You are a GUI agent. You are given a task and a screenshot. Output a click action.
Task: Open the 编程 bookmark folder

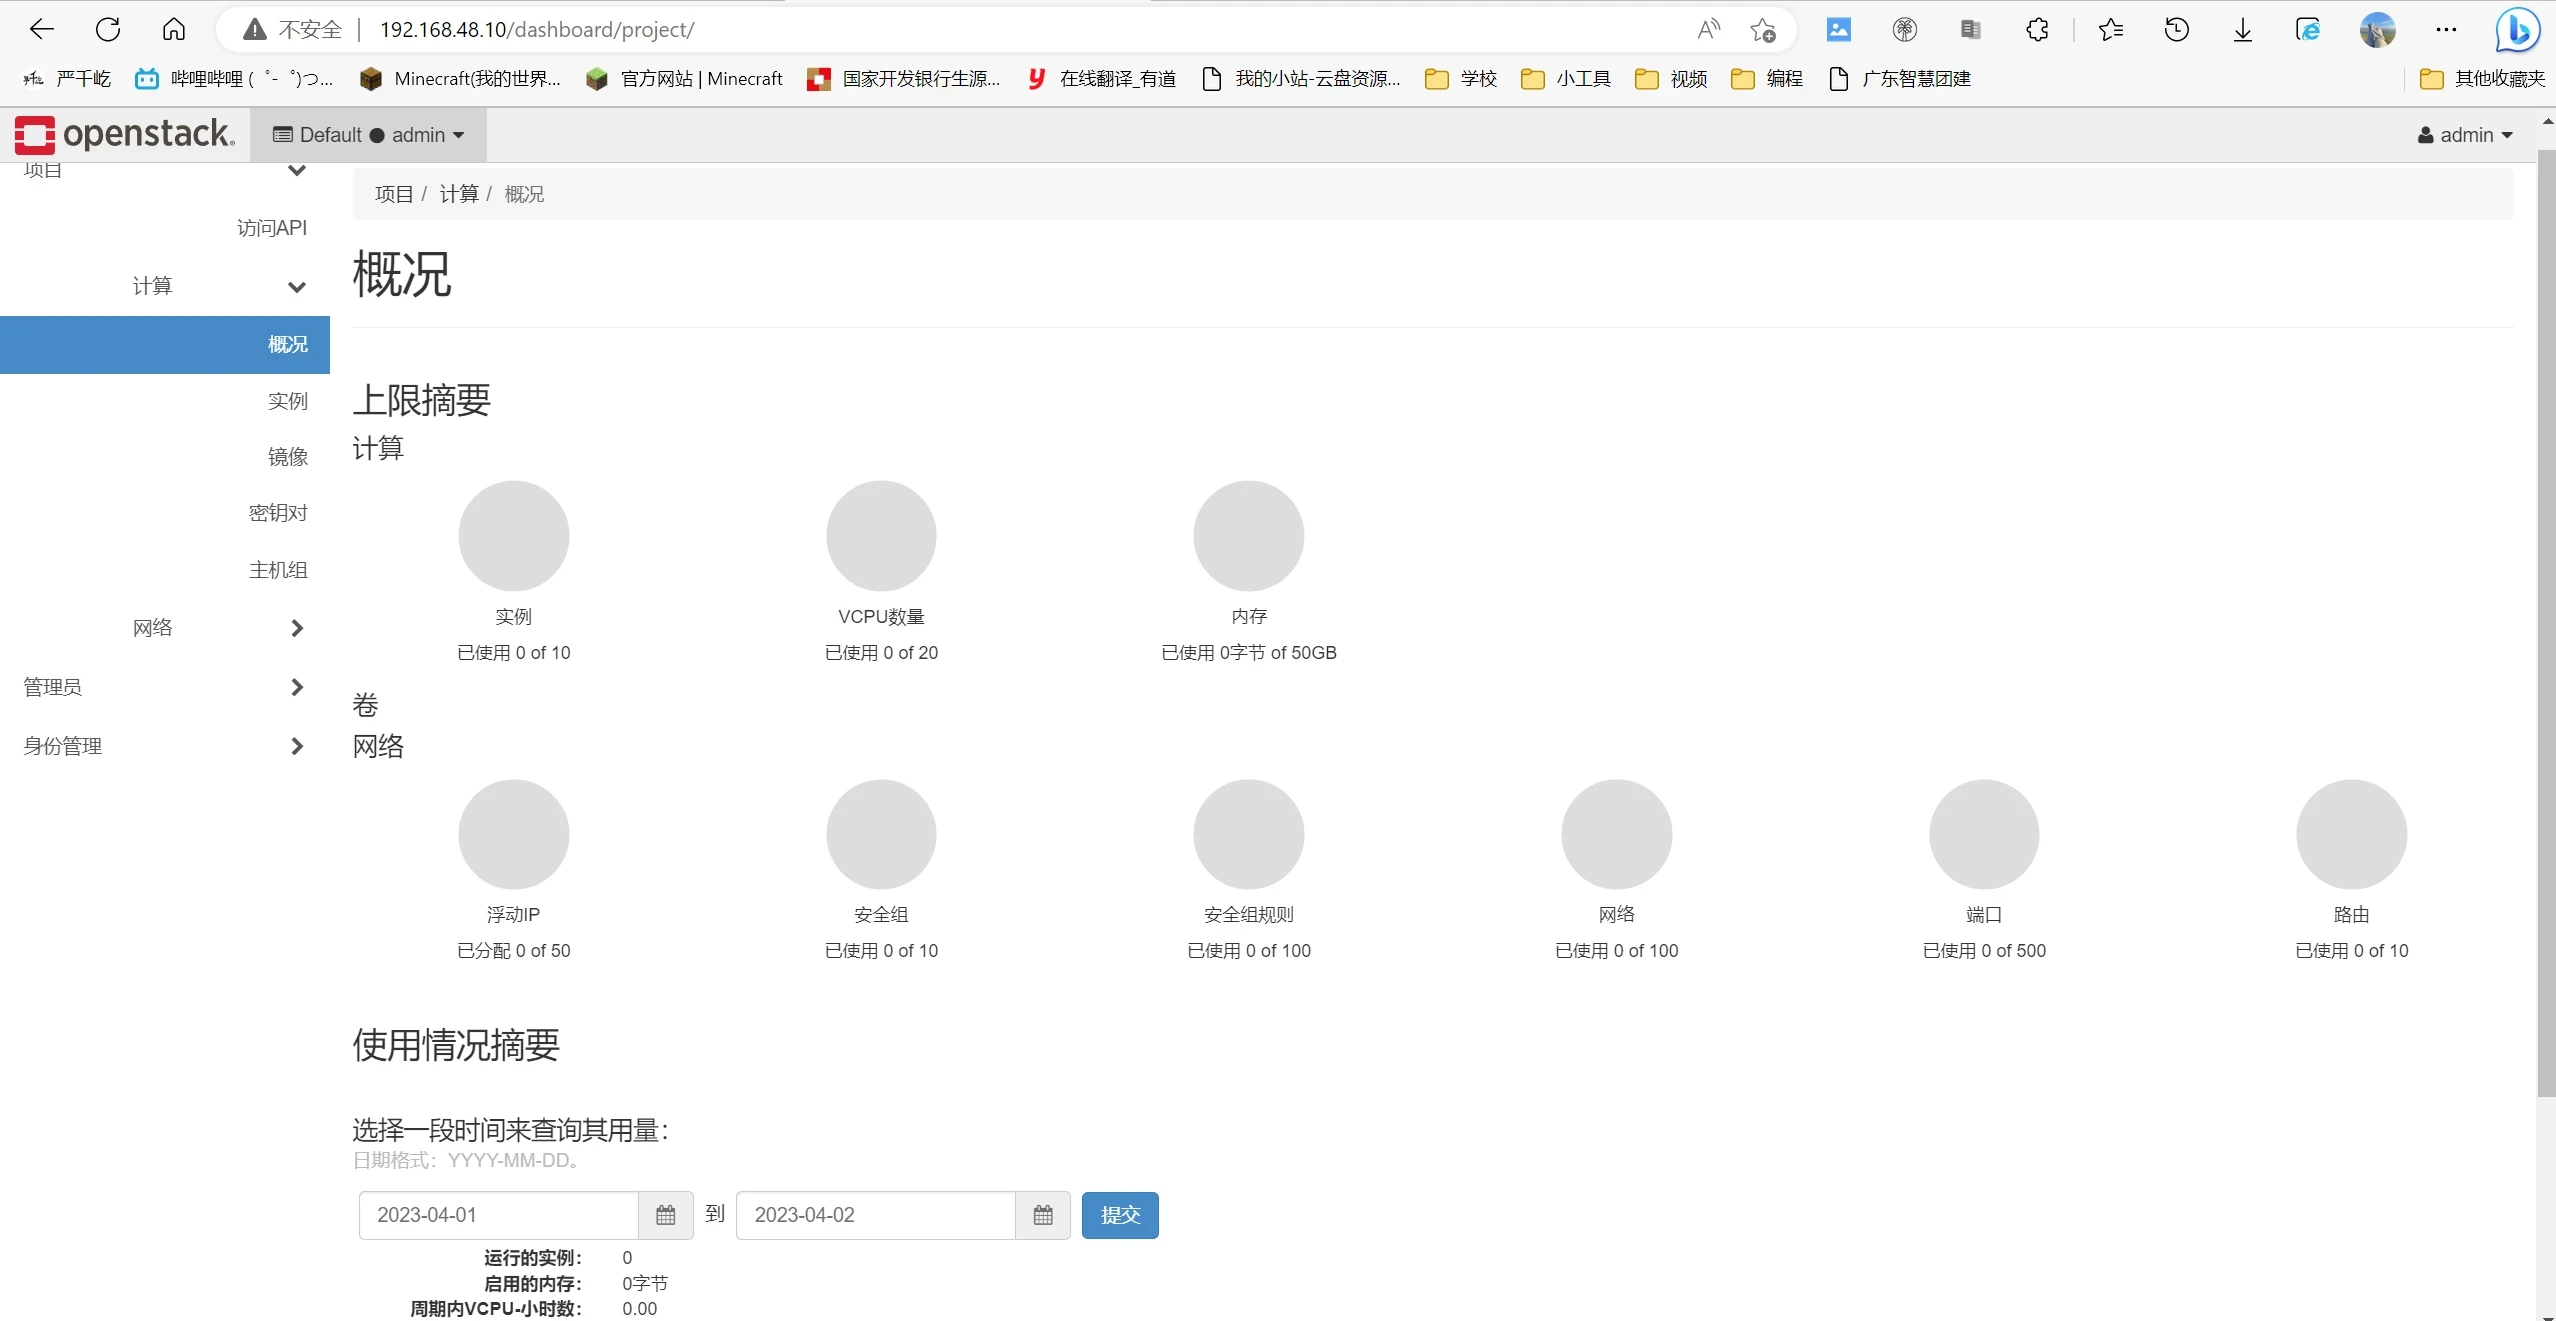[x=1767, y=79]
